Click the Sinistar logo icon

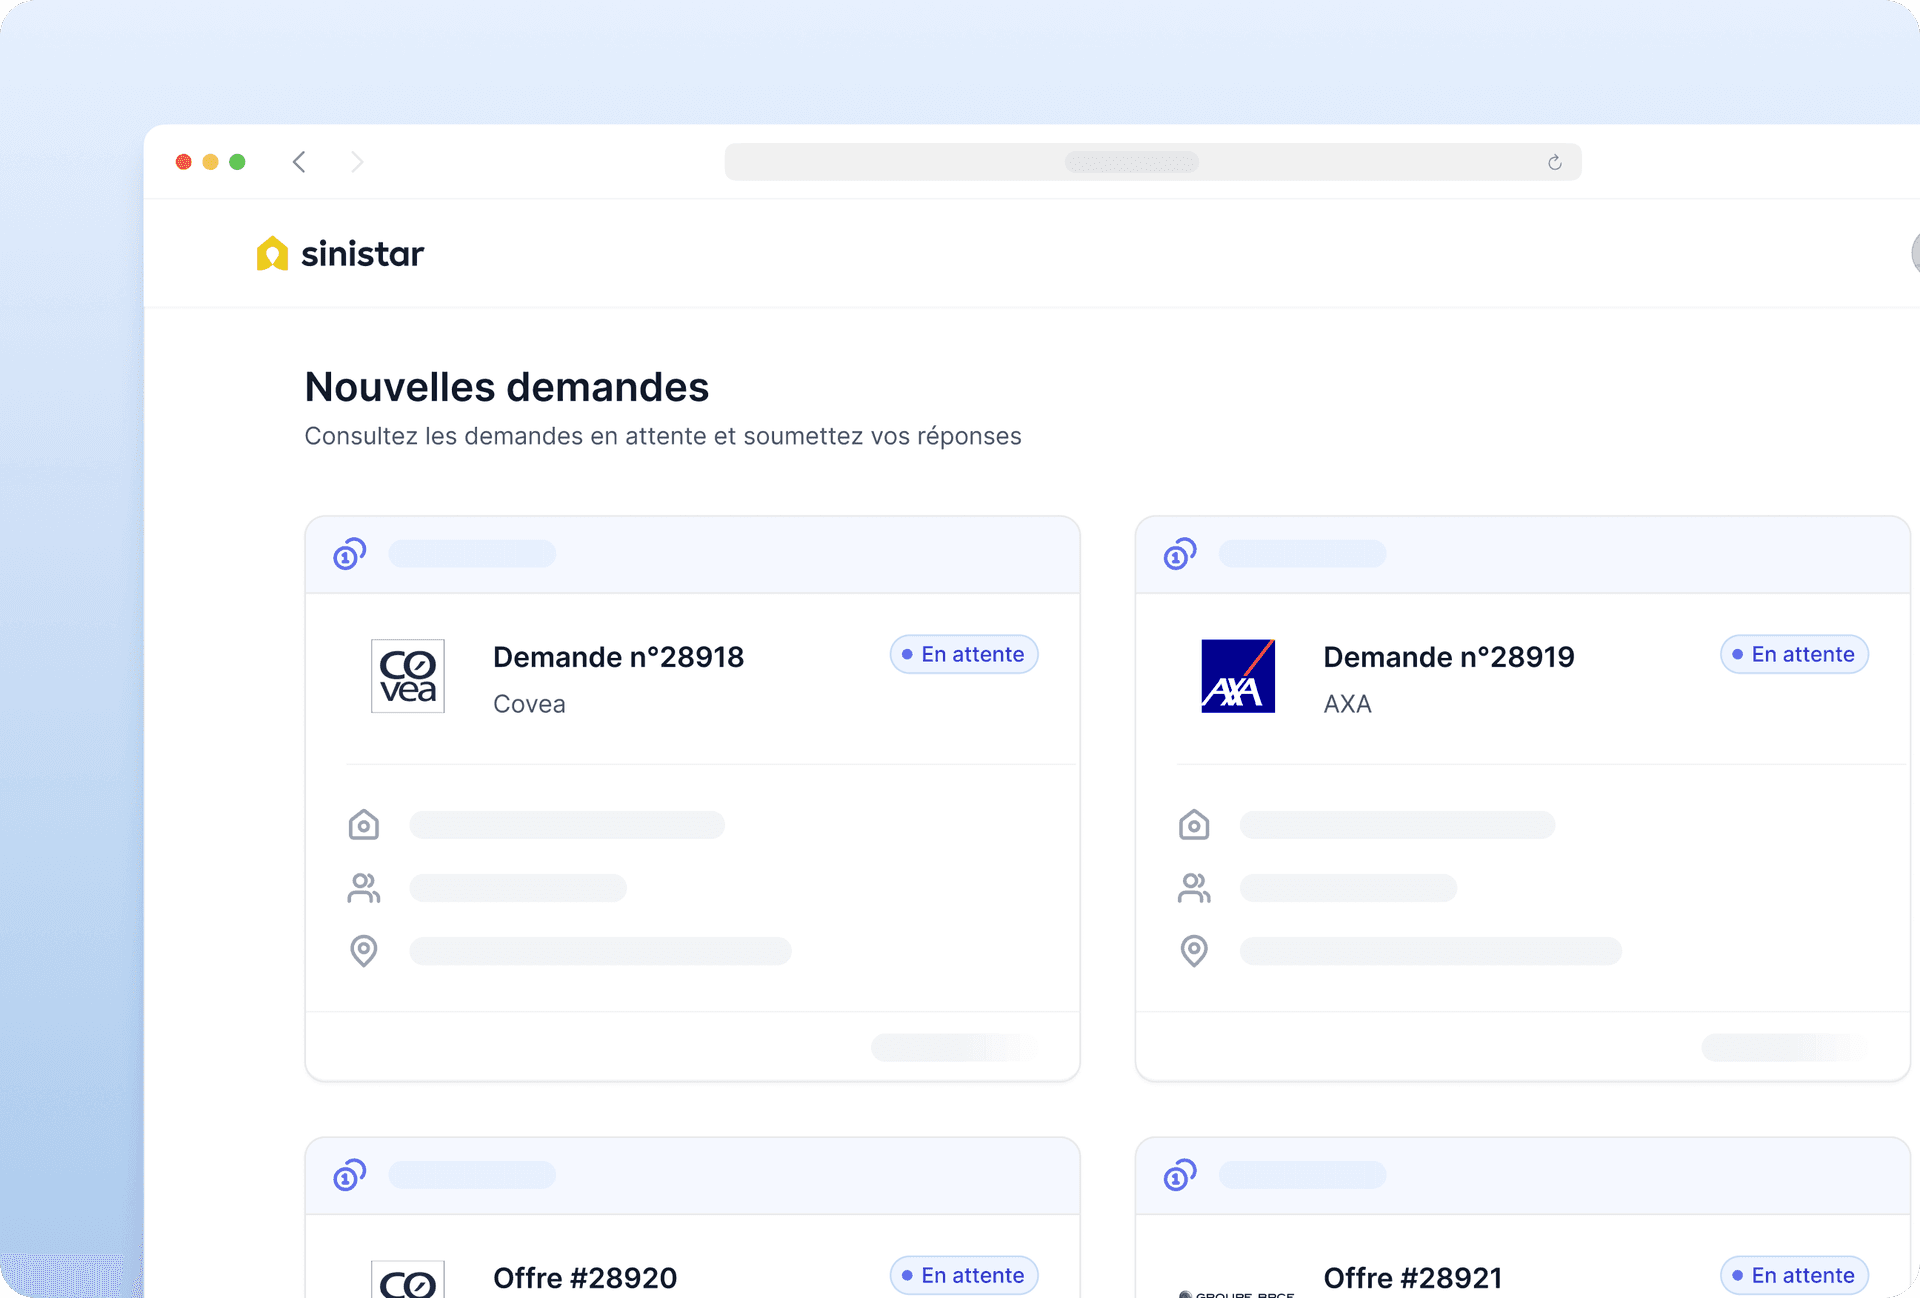coord(272,253)
